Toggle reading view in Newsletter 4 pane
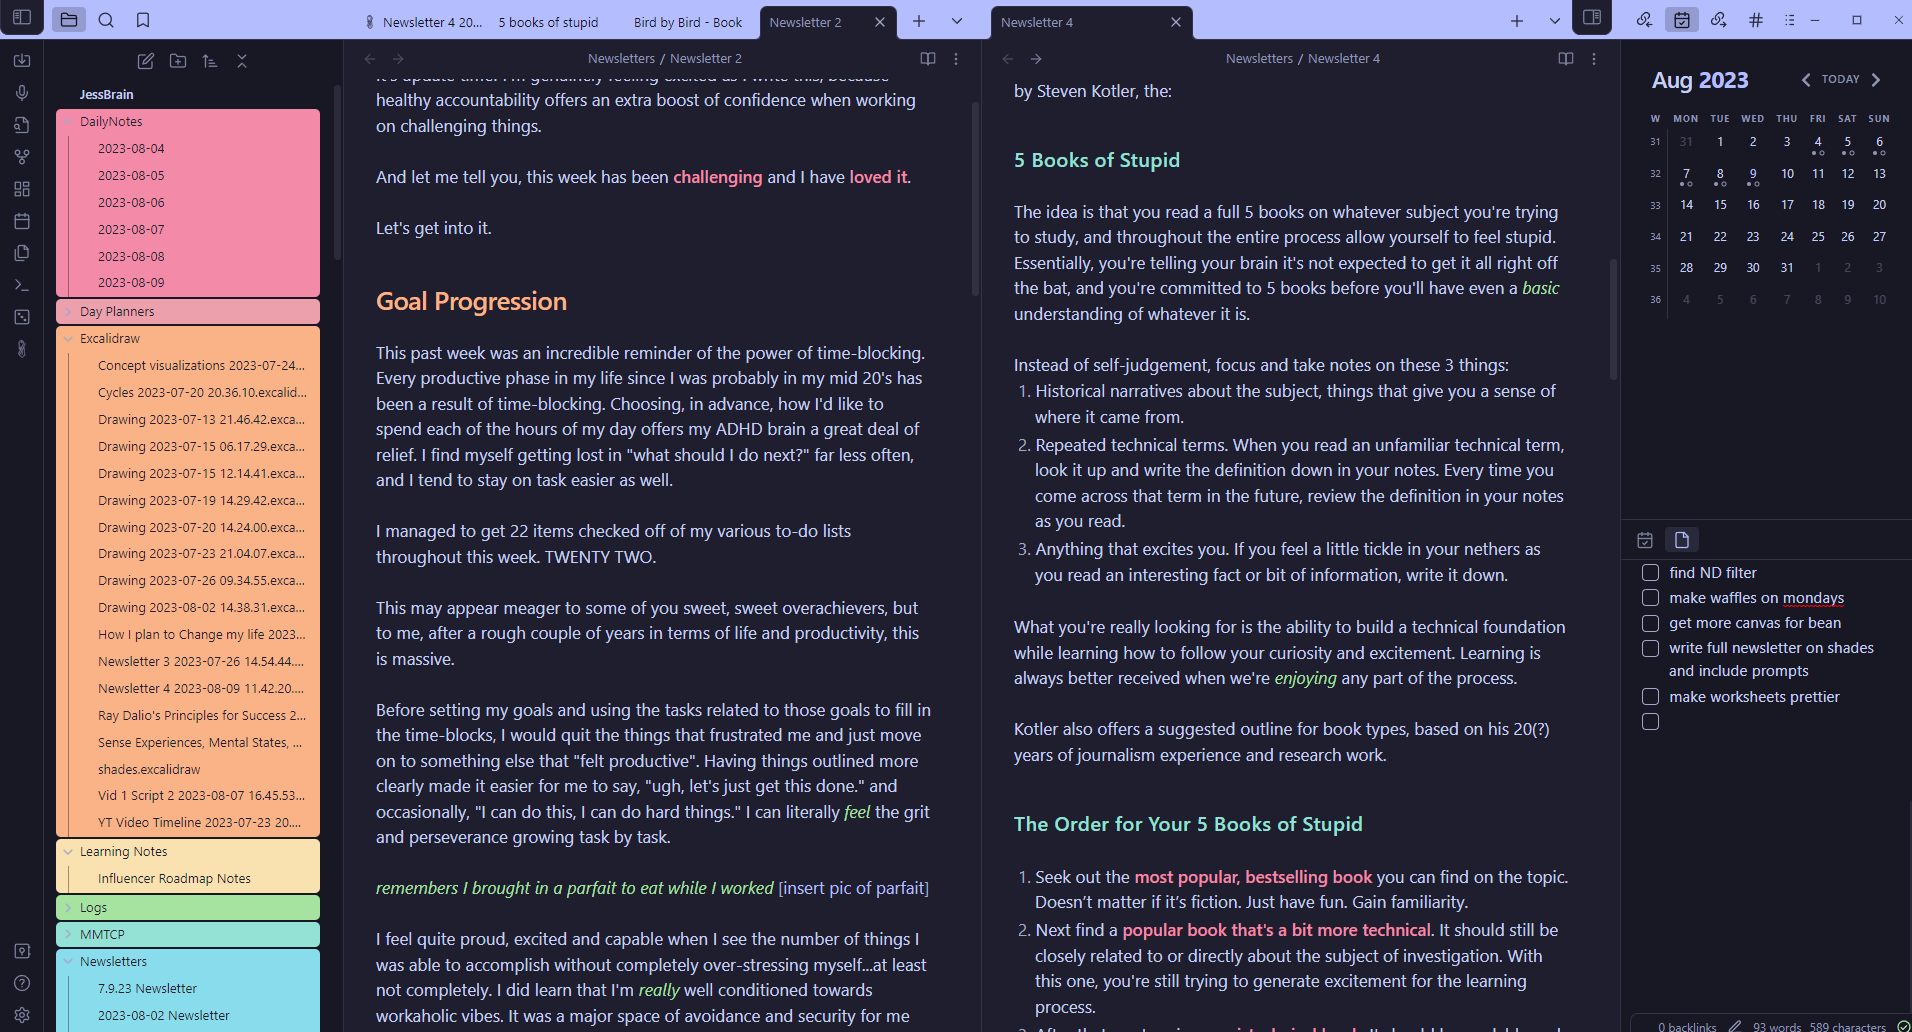The width and height of the screenshot is (1912, 1032). 1566,59
